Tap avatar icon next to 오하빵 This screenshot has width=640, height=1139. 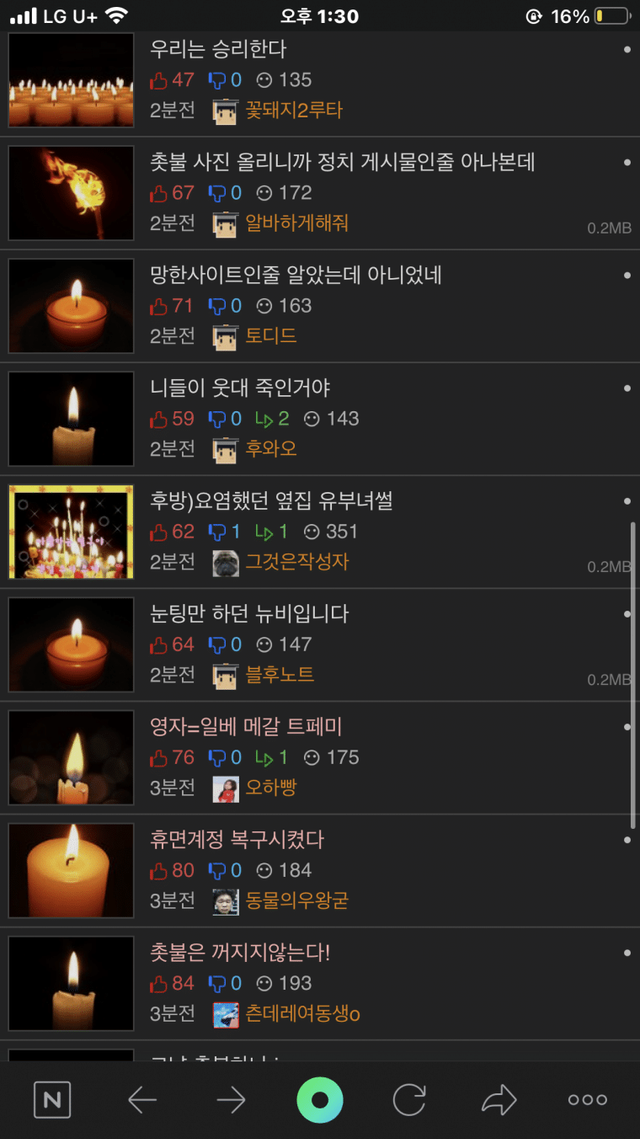click(x=226, y=789)
